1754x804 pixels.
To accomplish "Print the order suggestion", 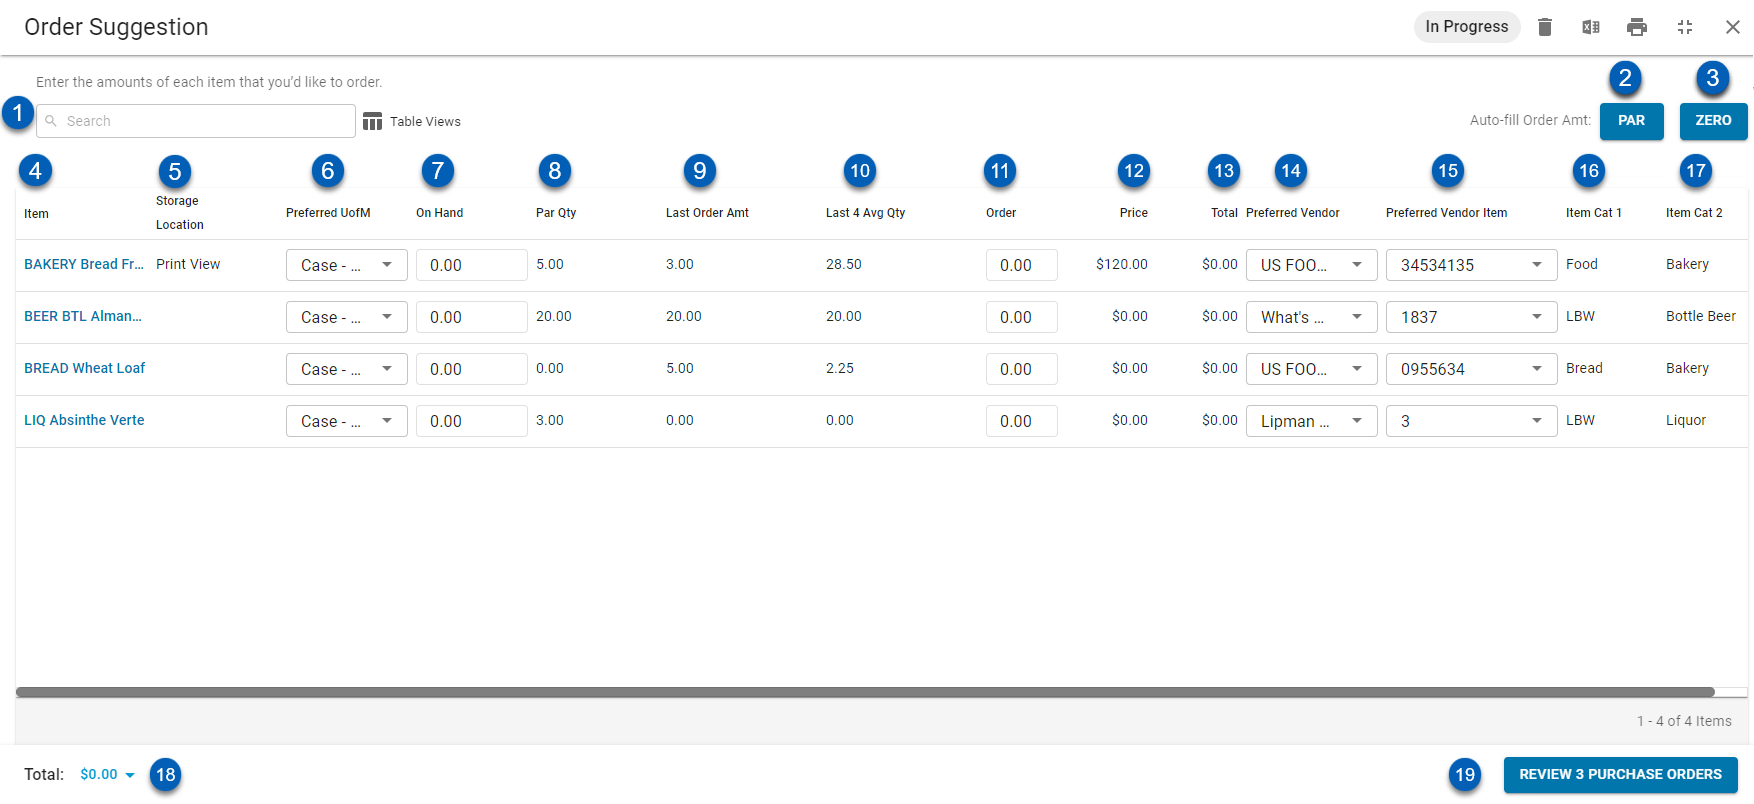I will click(1637, 27).
